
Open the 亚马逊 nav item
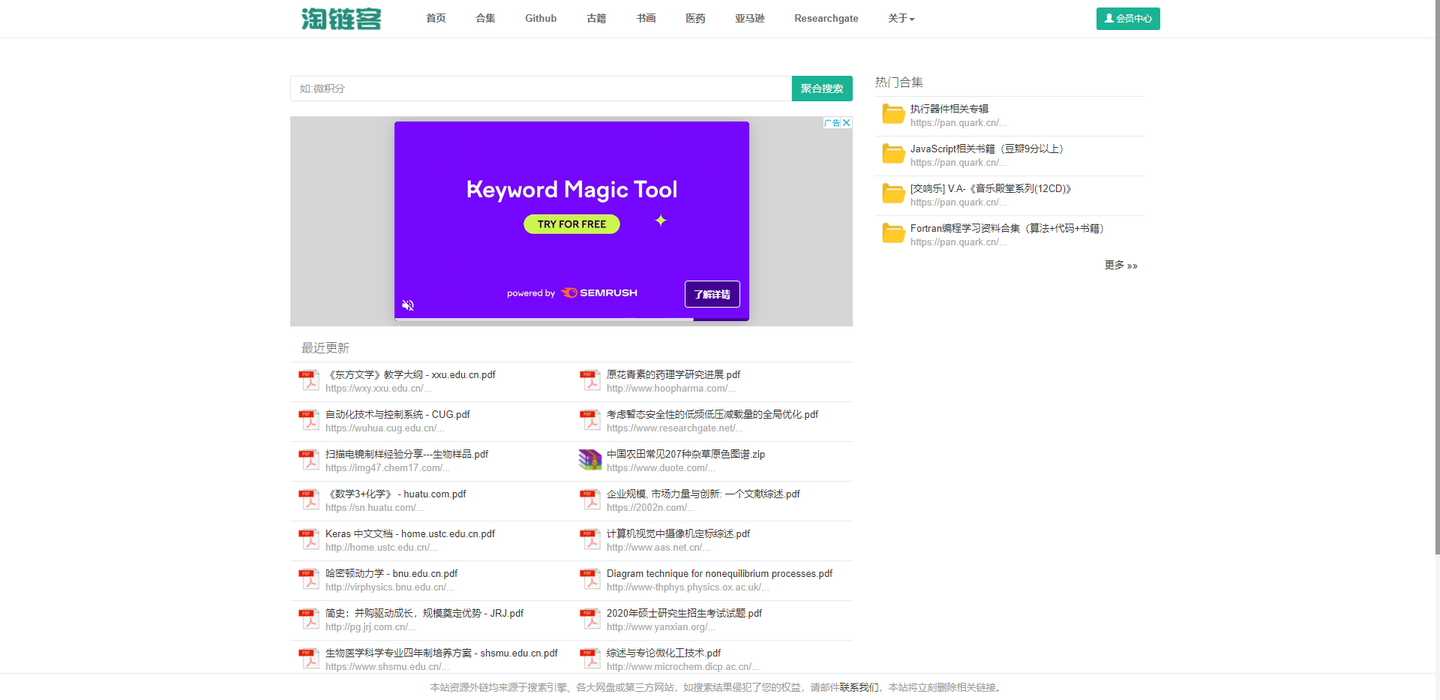point(750,18)
